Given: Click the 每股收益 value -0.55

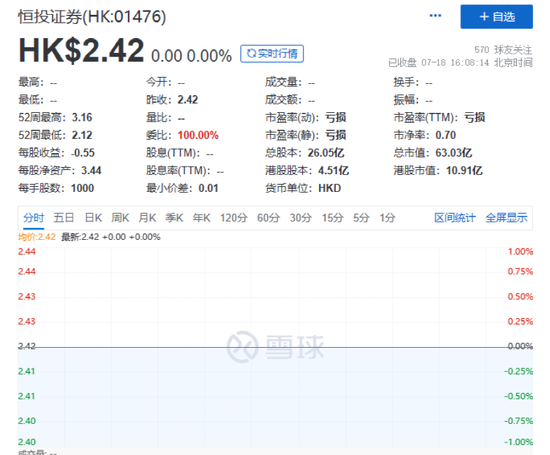Looking at the screenshot, I should (83, 153).
